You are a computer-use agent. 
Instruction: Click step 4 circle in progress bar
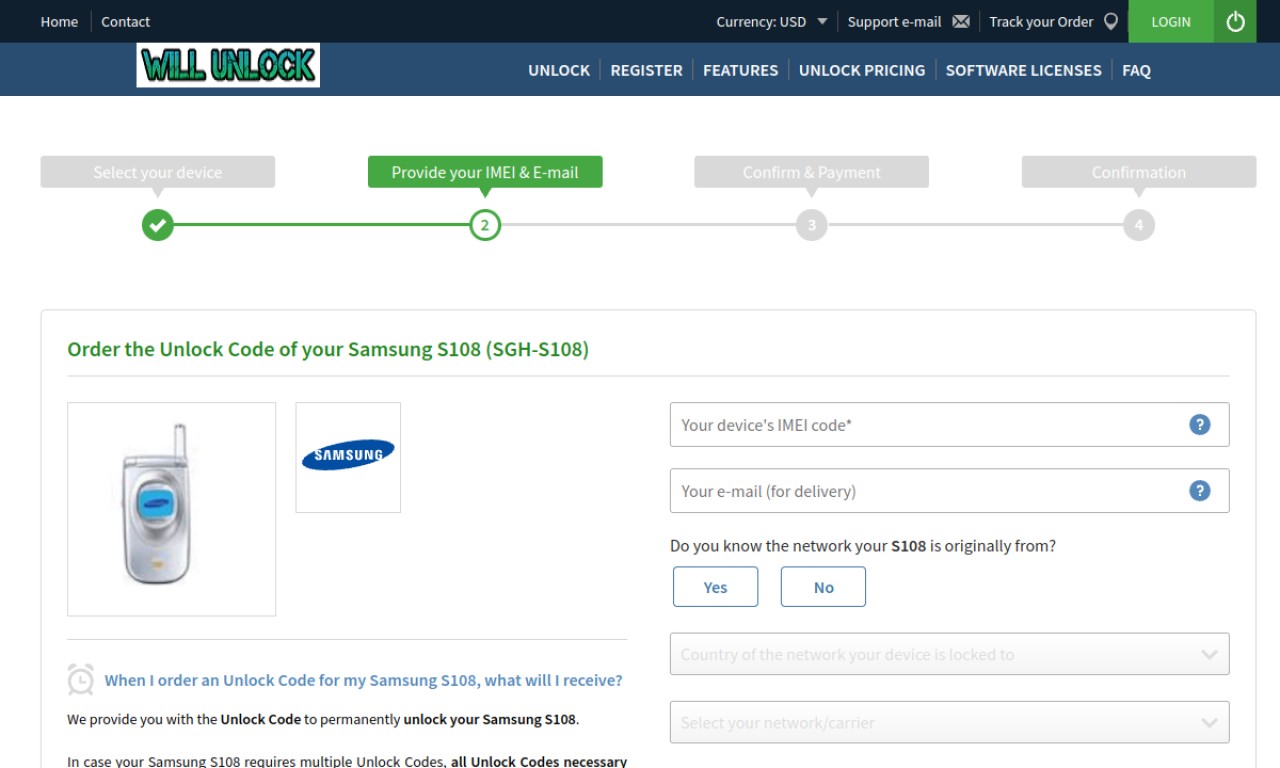(x=1139, y=225)
